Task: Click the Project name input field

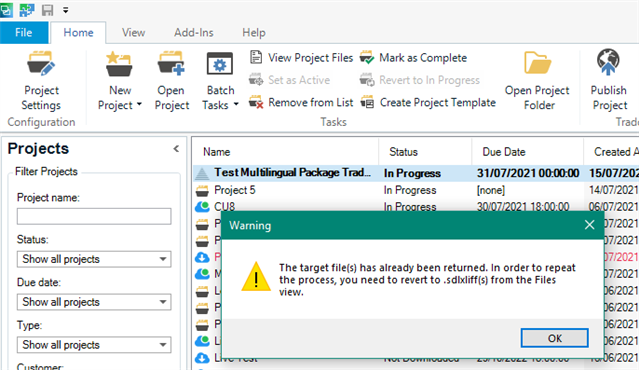Action: 94,216
